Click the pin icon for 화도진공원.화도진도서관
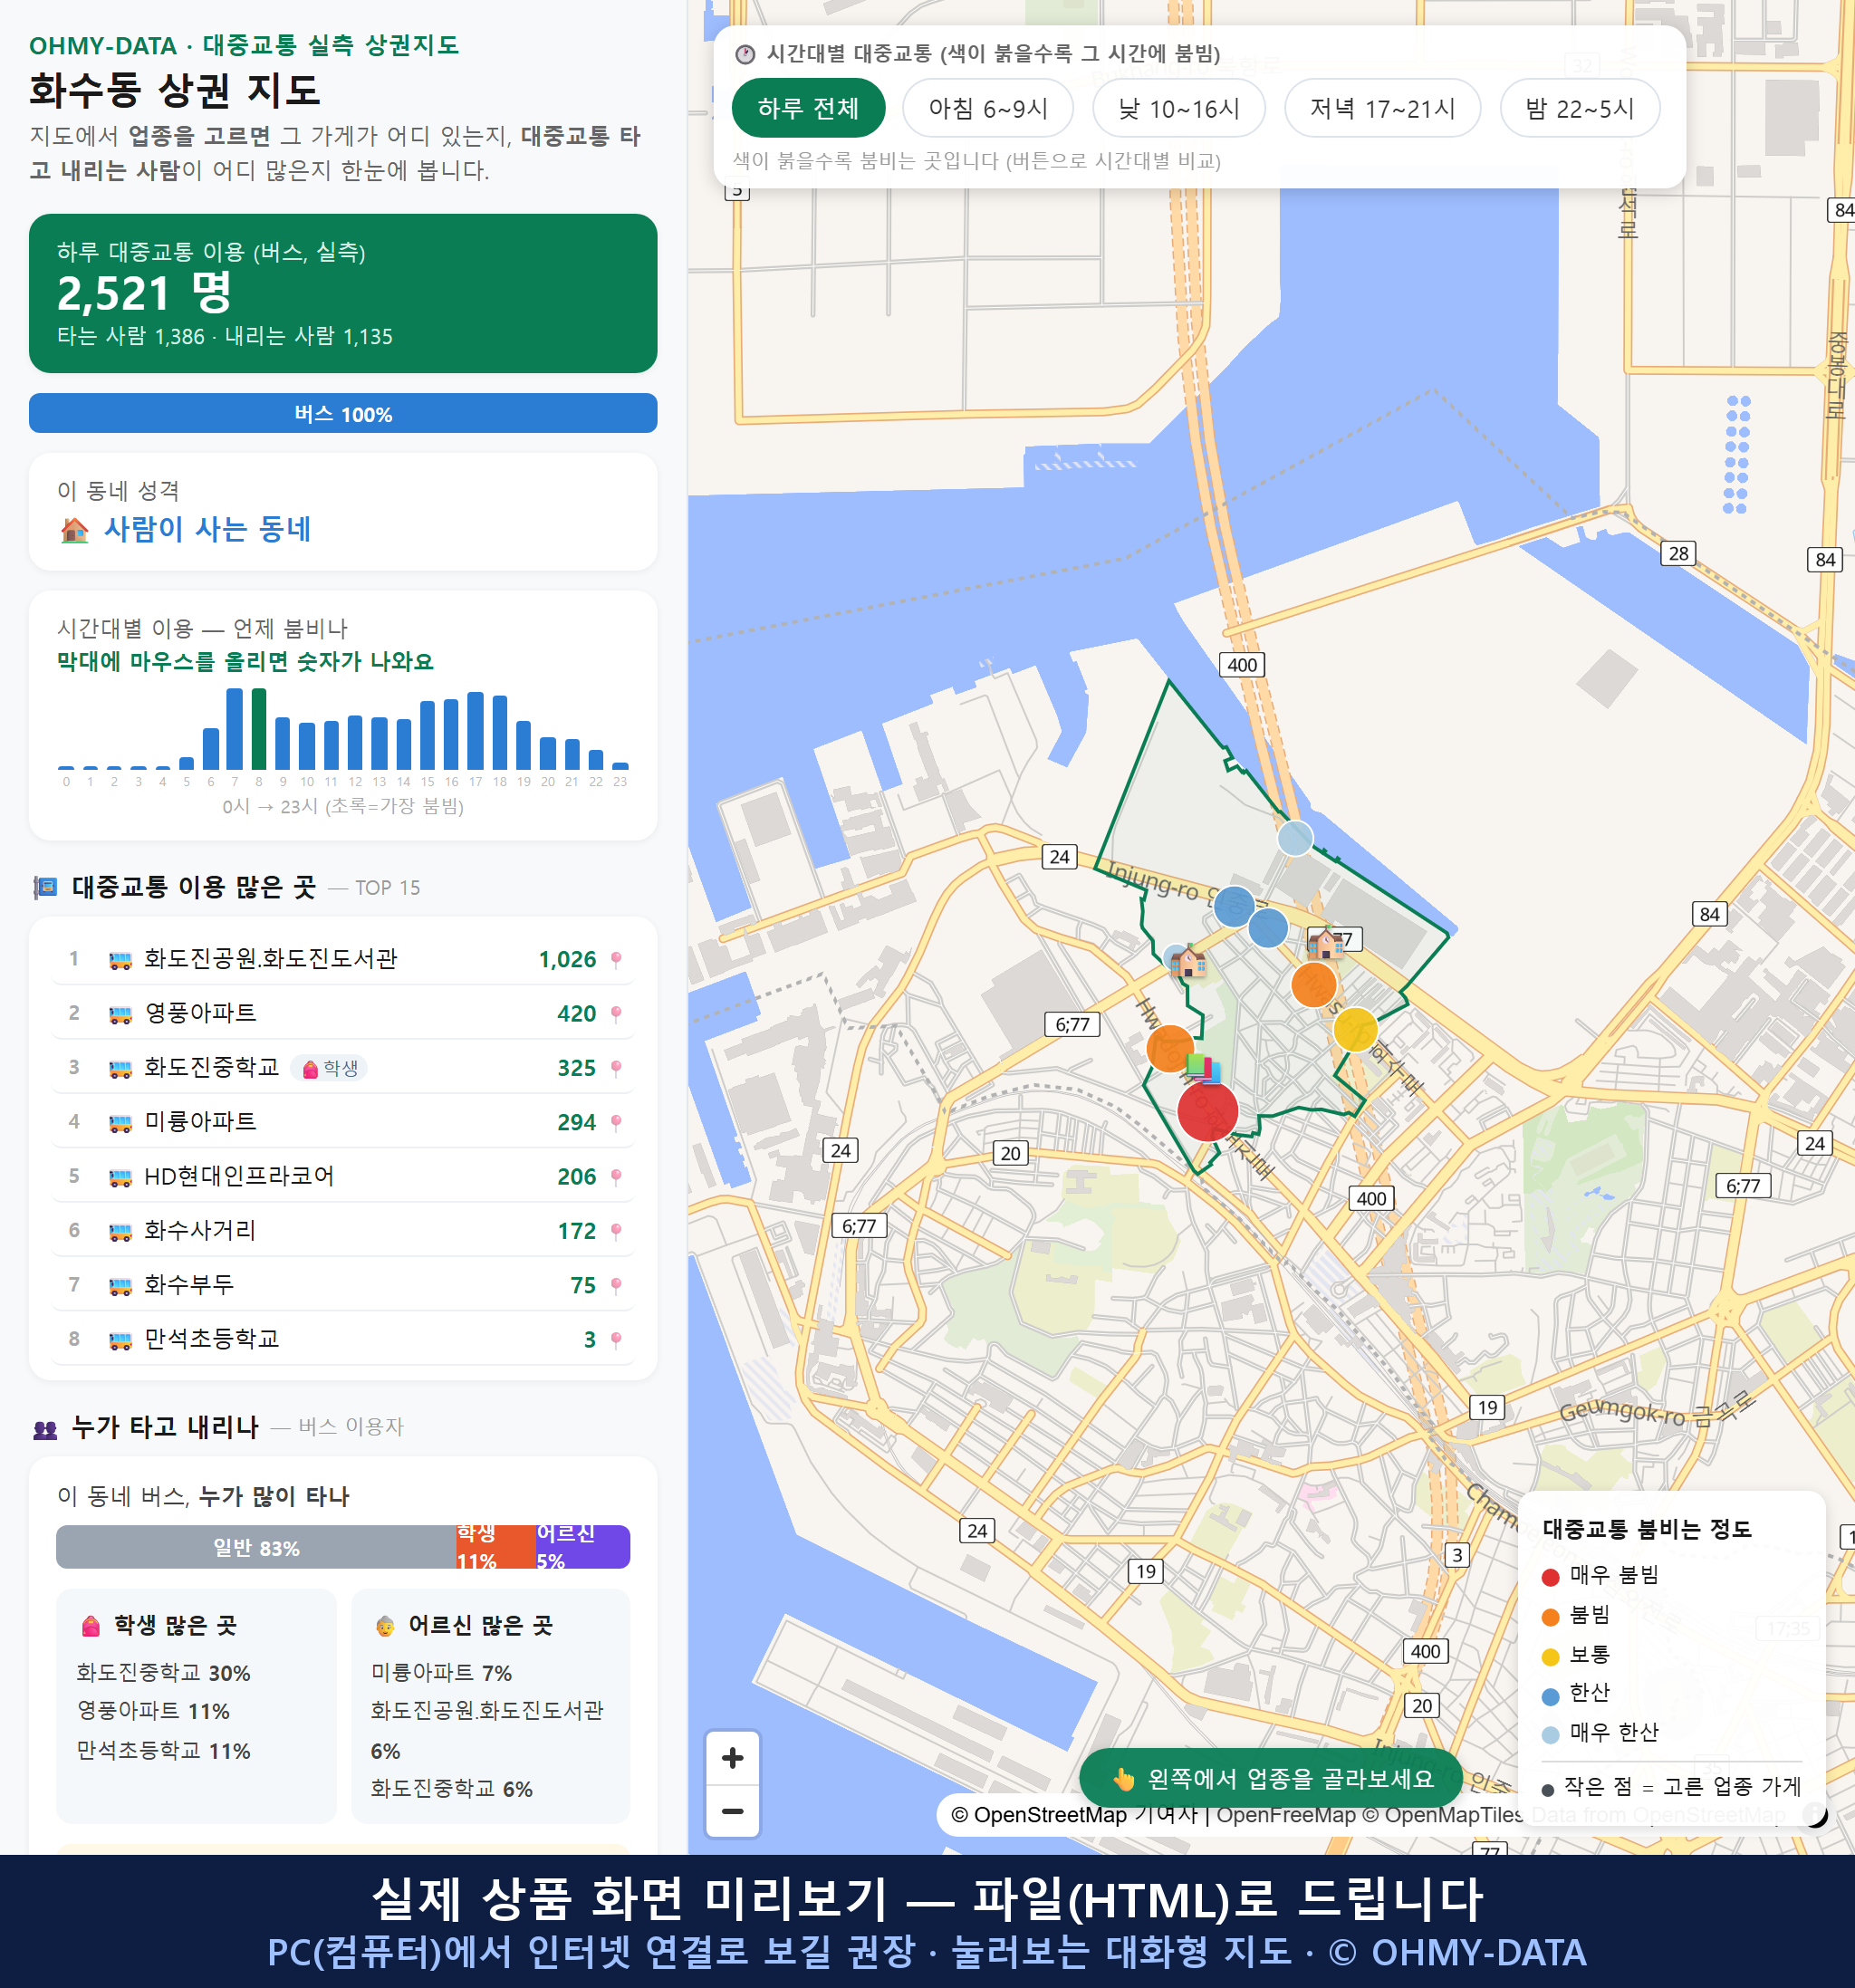 [616, 960]
